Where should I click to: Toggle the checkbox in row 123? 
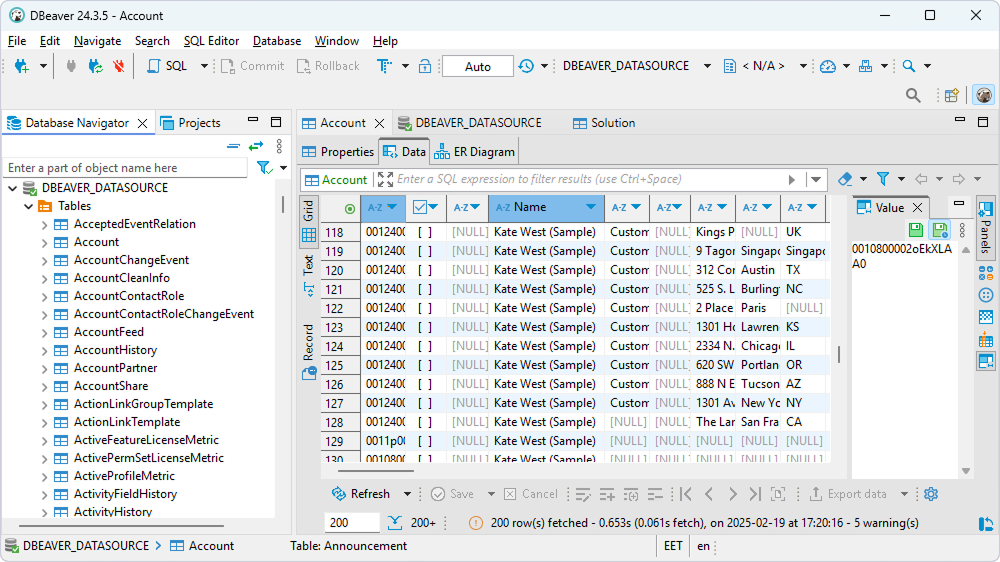(x=425, y=327)
